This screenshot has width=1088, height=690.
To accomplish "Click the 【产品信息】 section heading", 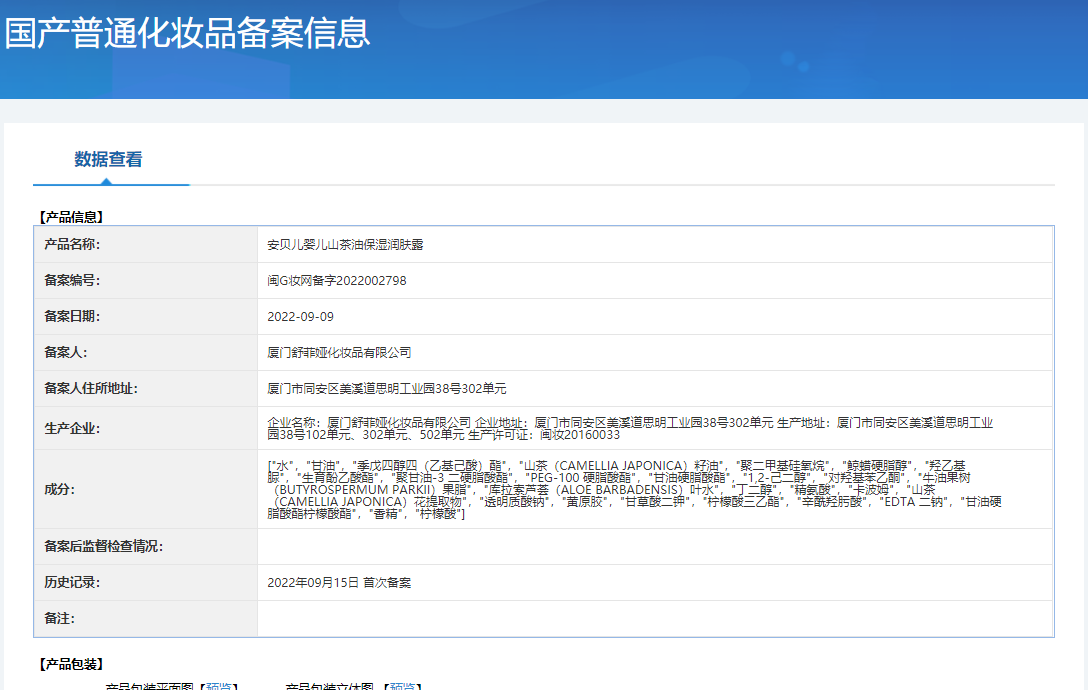I will click(70, 217).
